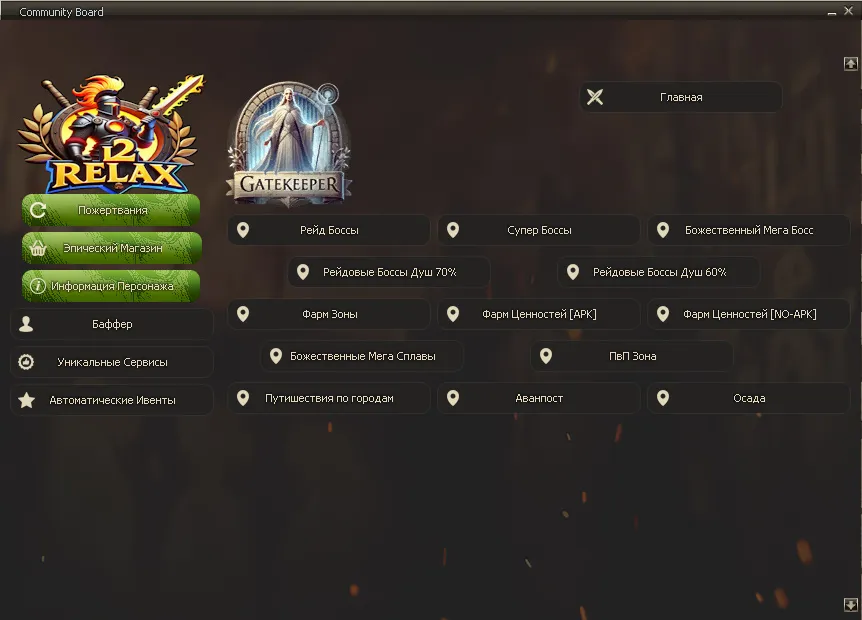Click the star icon beside Автоматические Ивенты
Screen dimensions: 862x620
pos(26,400)
